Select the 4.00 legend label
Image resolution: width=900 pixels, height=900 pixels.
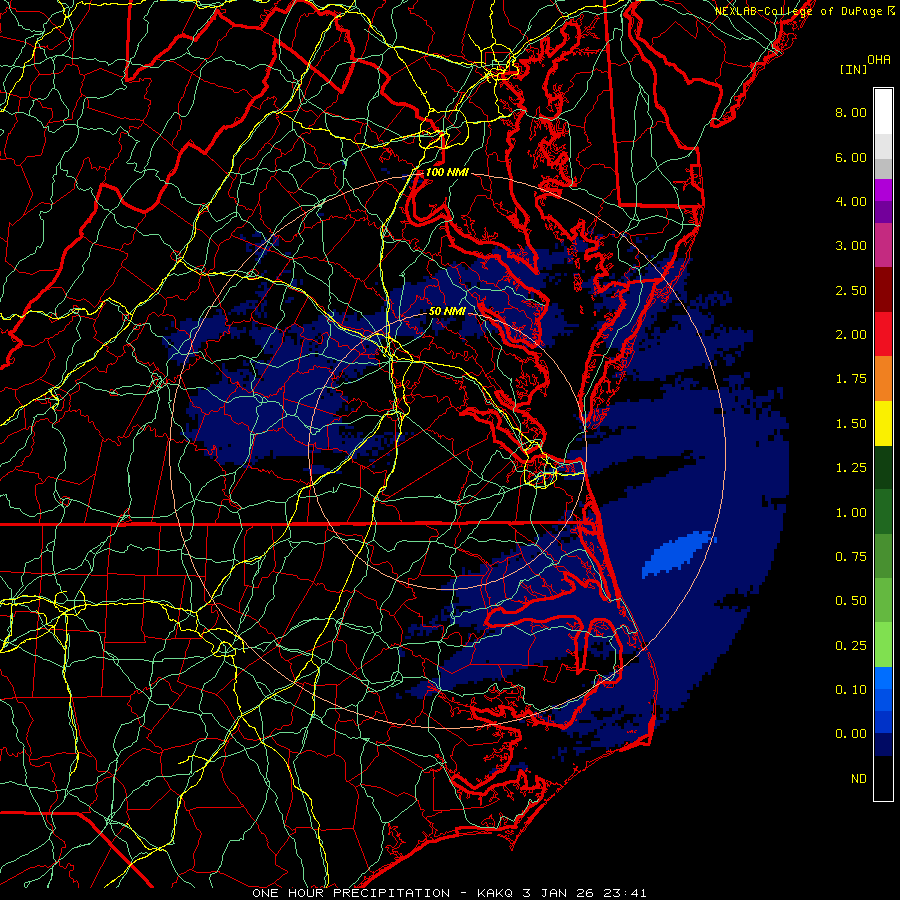[x=851, y=201]
